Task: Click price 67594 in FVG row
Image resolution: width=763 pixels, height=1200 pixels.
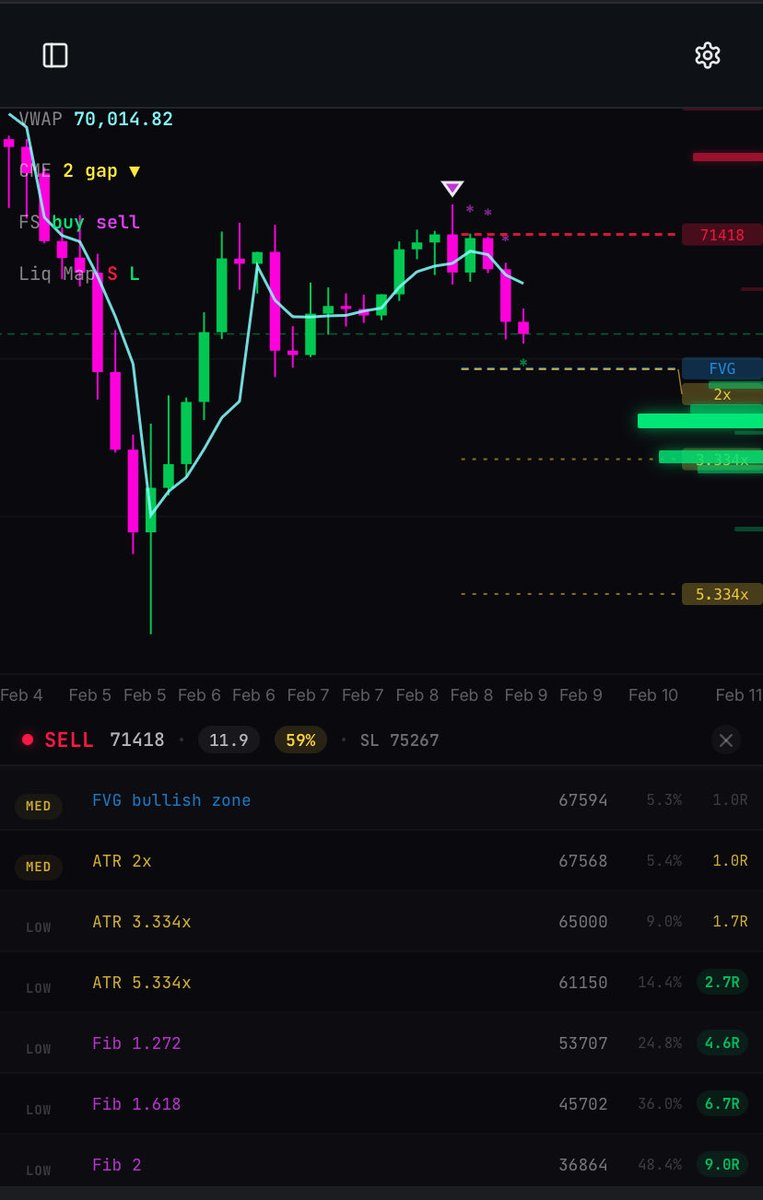Action: (x=583, y=800)
